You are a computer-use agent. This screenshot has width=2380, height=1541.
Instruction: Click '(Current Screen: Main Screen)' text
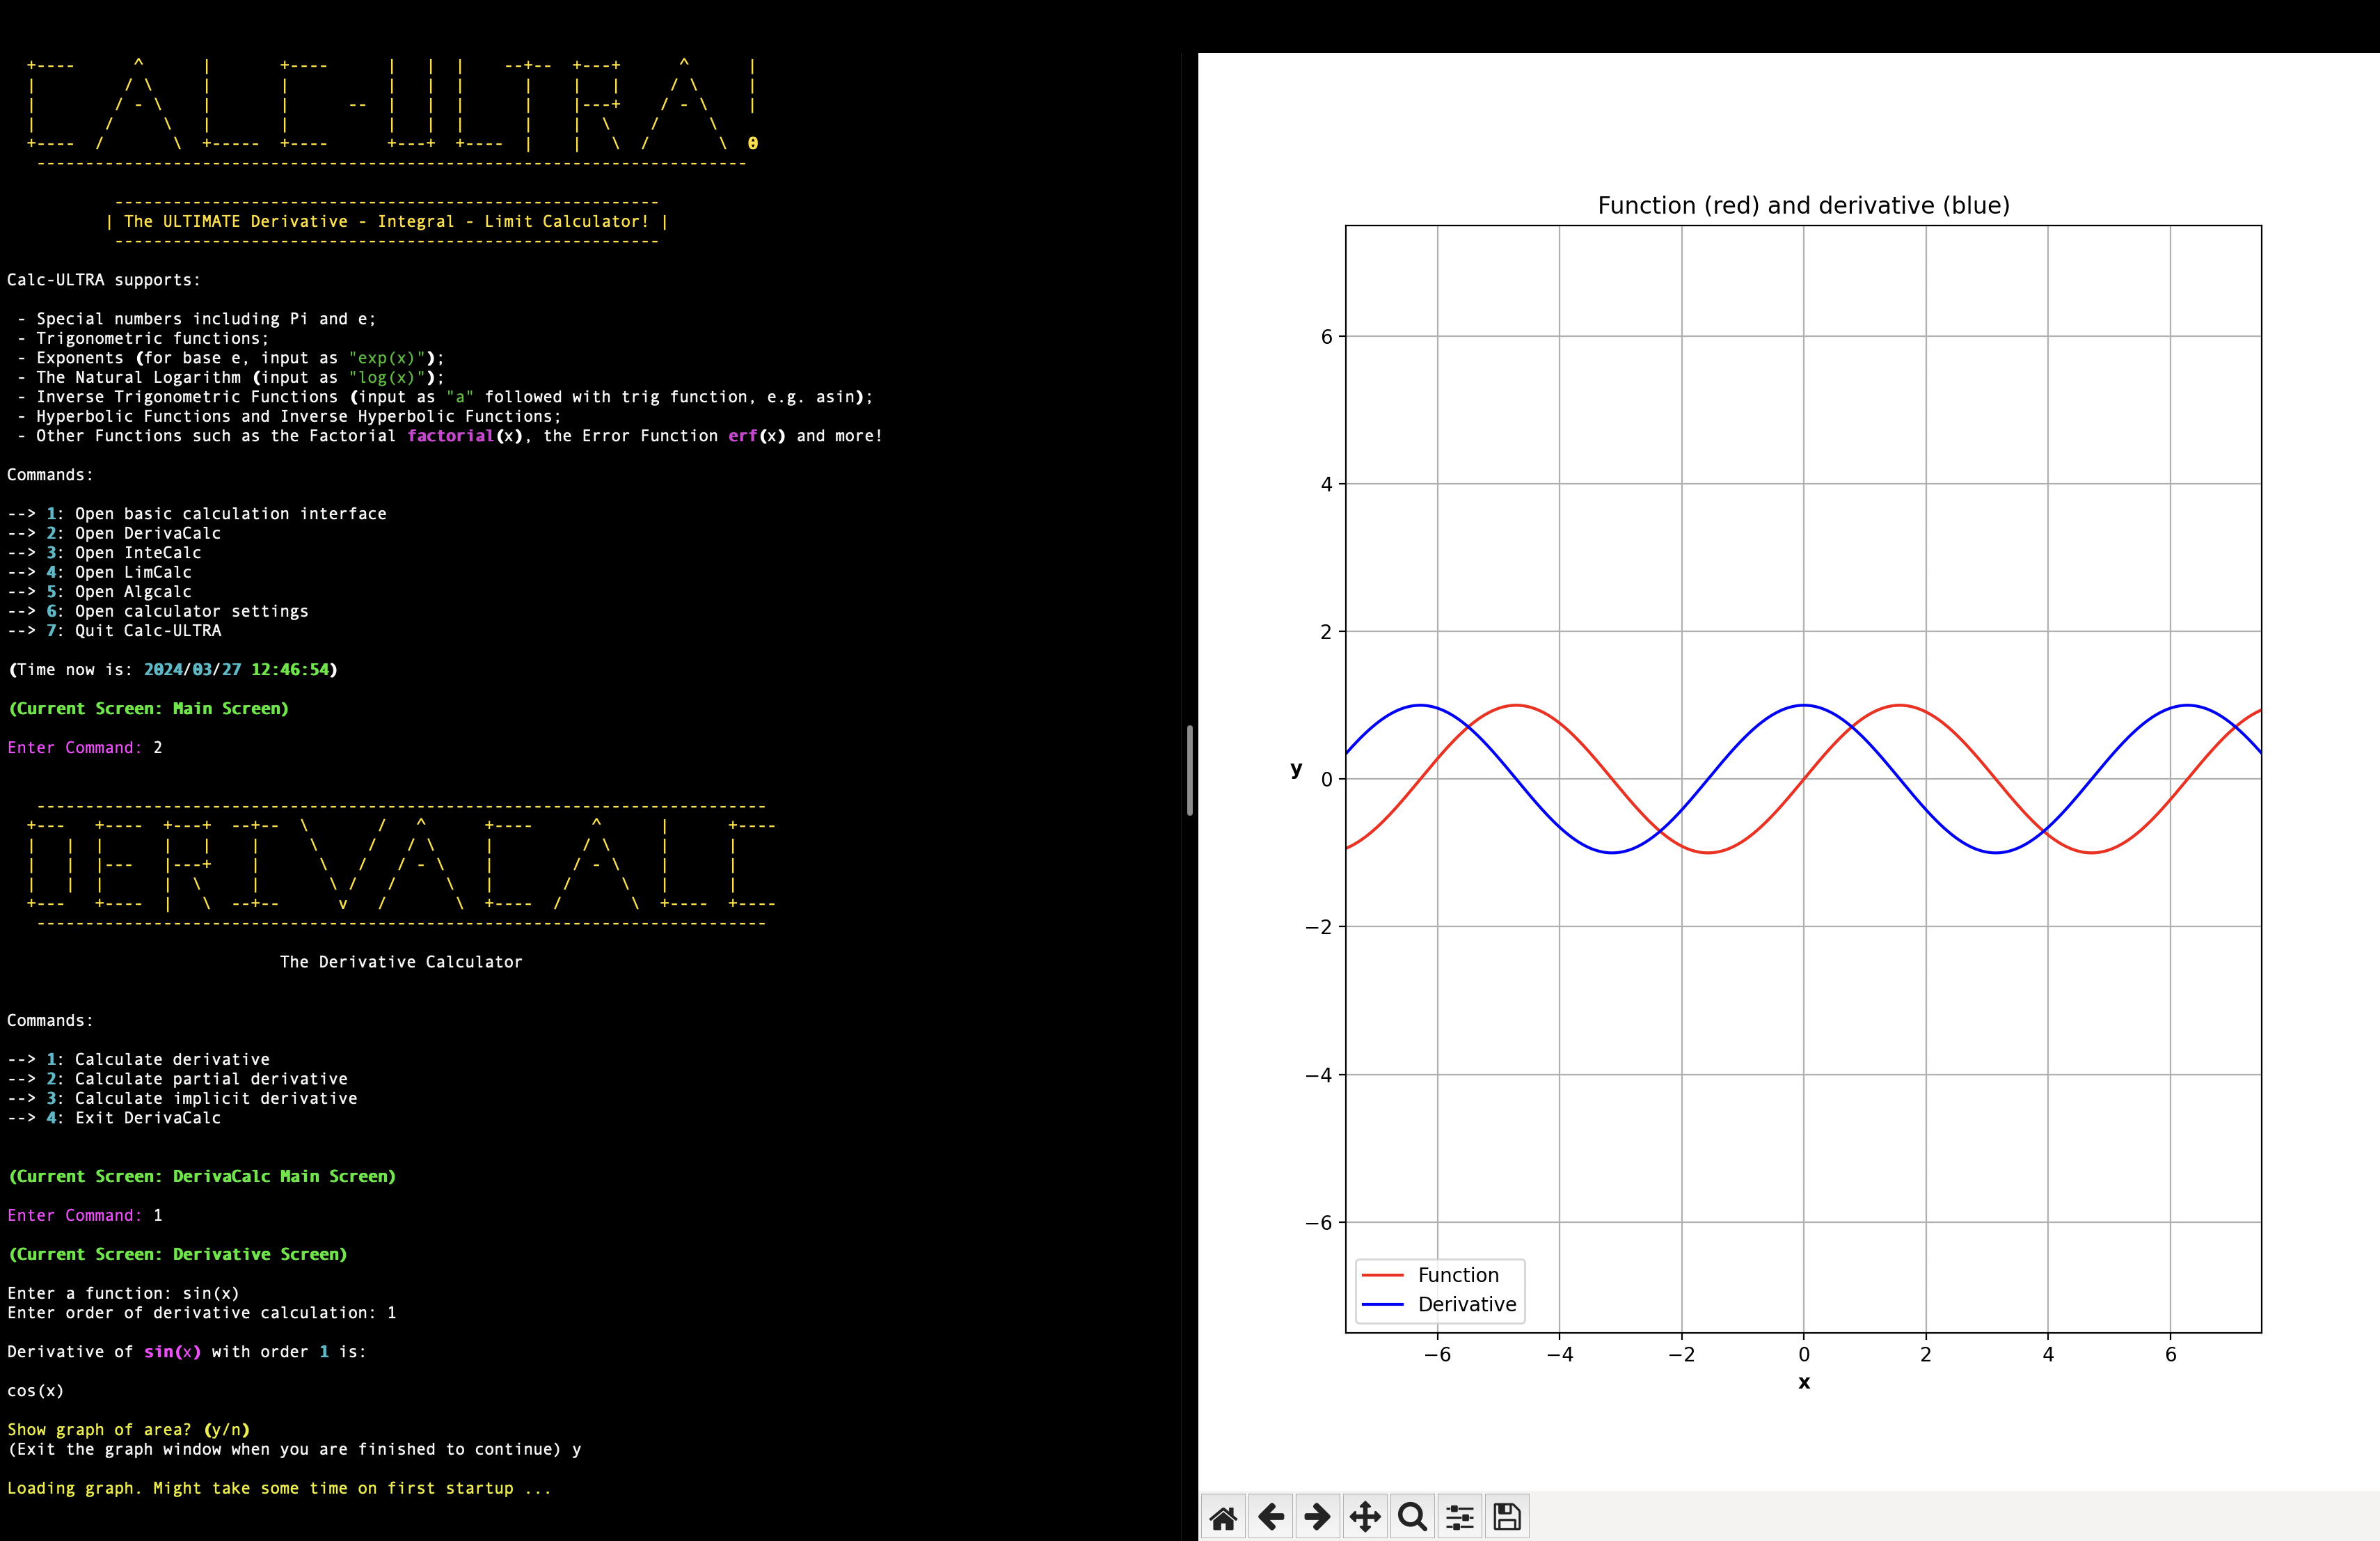[148, 709]
